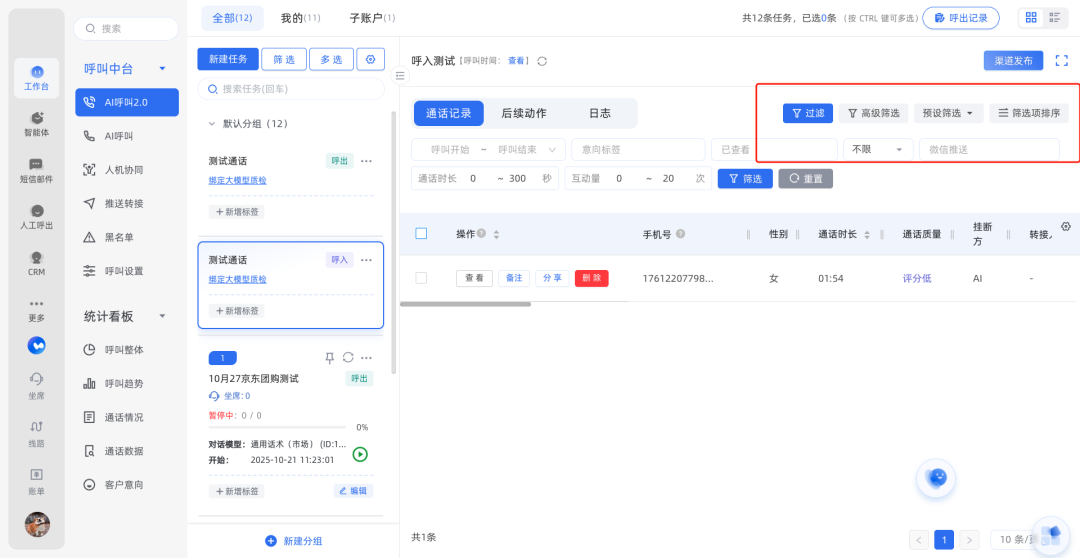
Task: Check the row checkbox for 17612207798
Action: pos(421,278)
